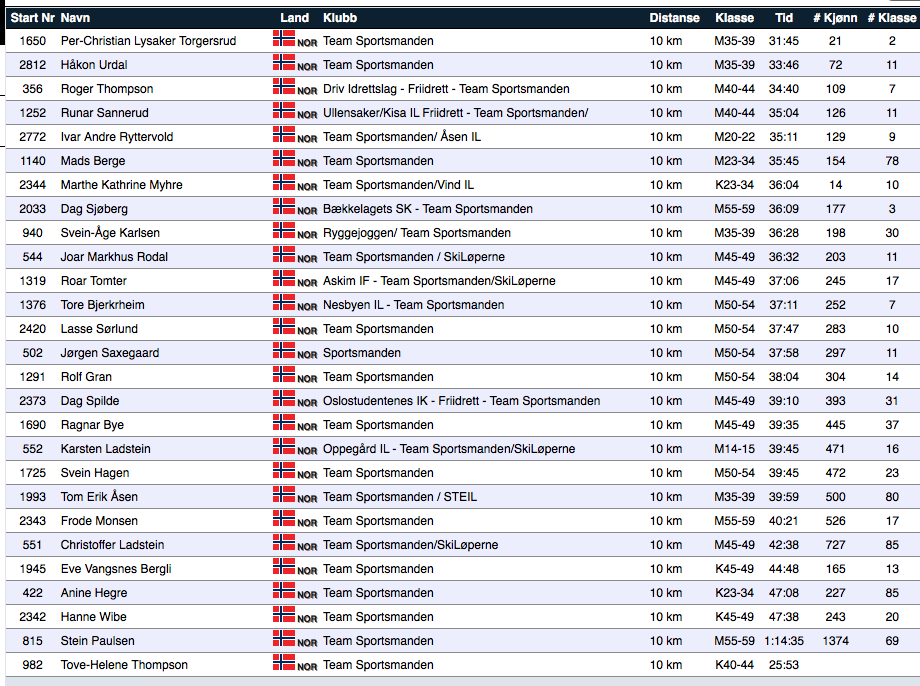Sort by the Land column header

295,18
